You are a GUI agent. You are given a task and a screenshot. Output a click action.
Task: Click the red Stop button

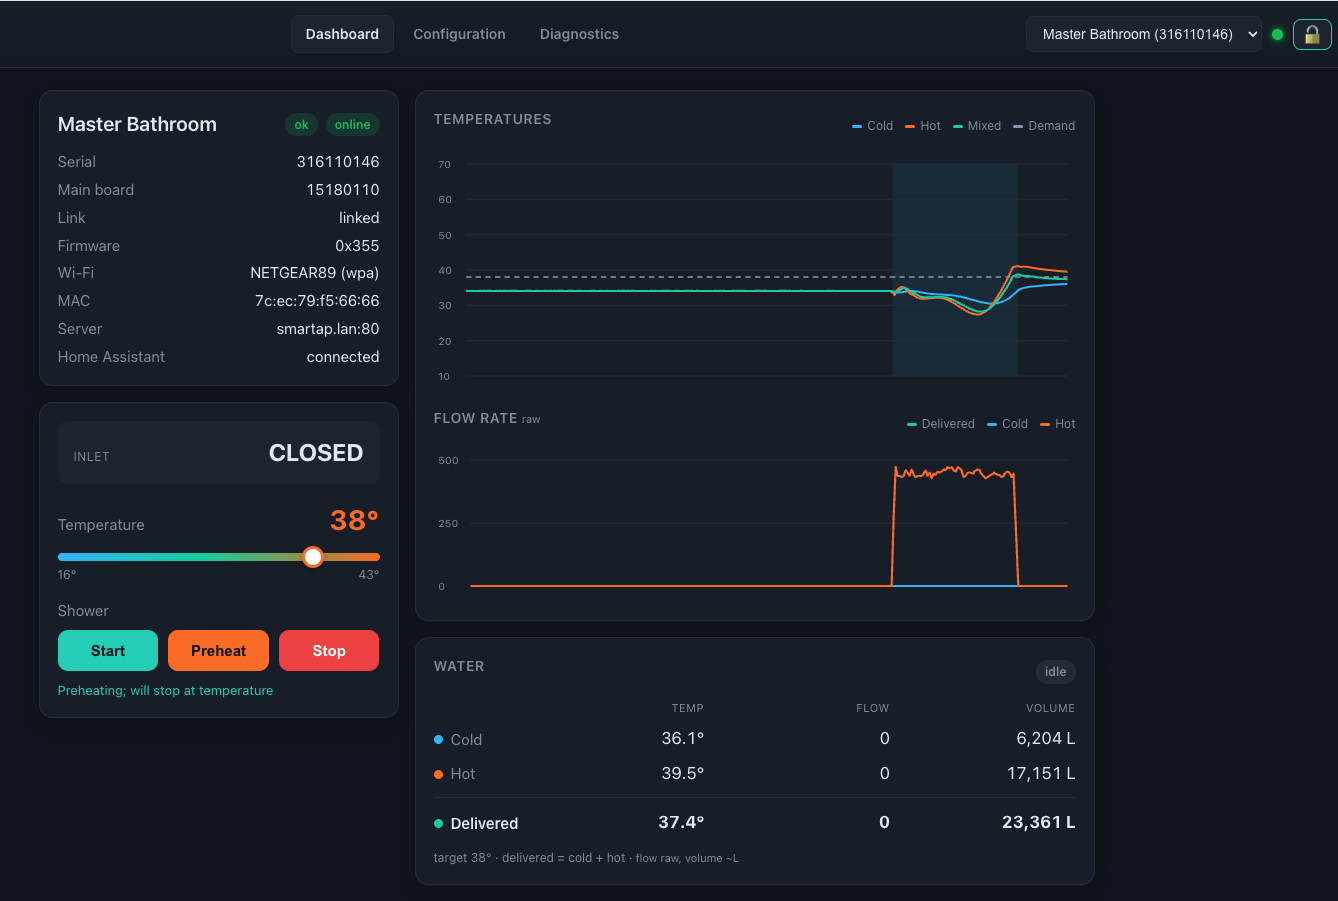[x=329, y=651]
